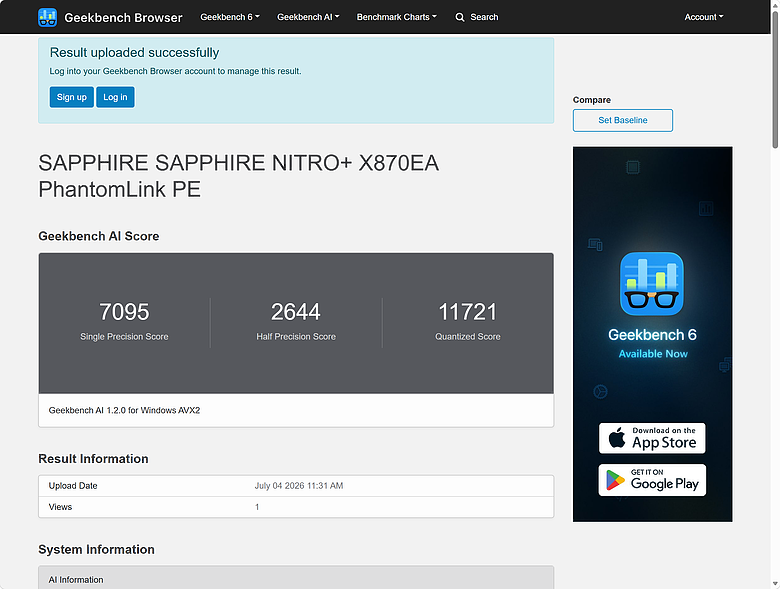The width and height of the screenshot is (780, 589).
Task: Click the Sign up button
Action: [72, 97]
